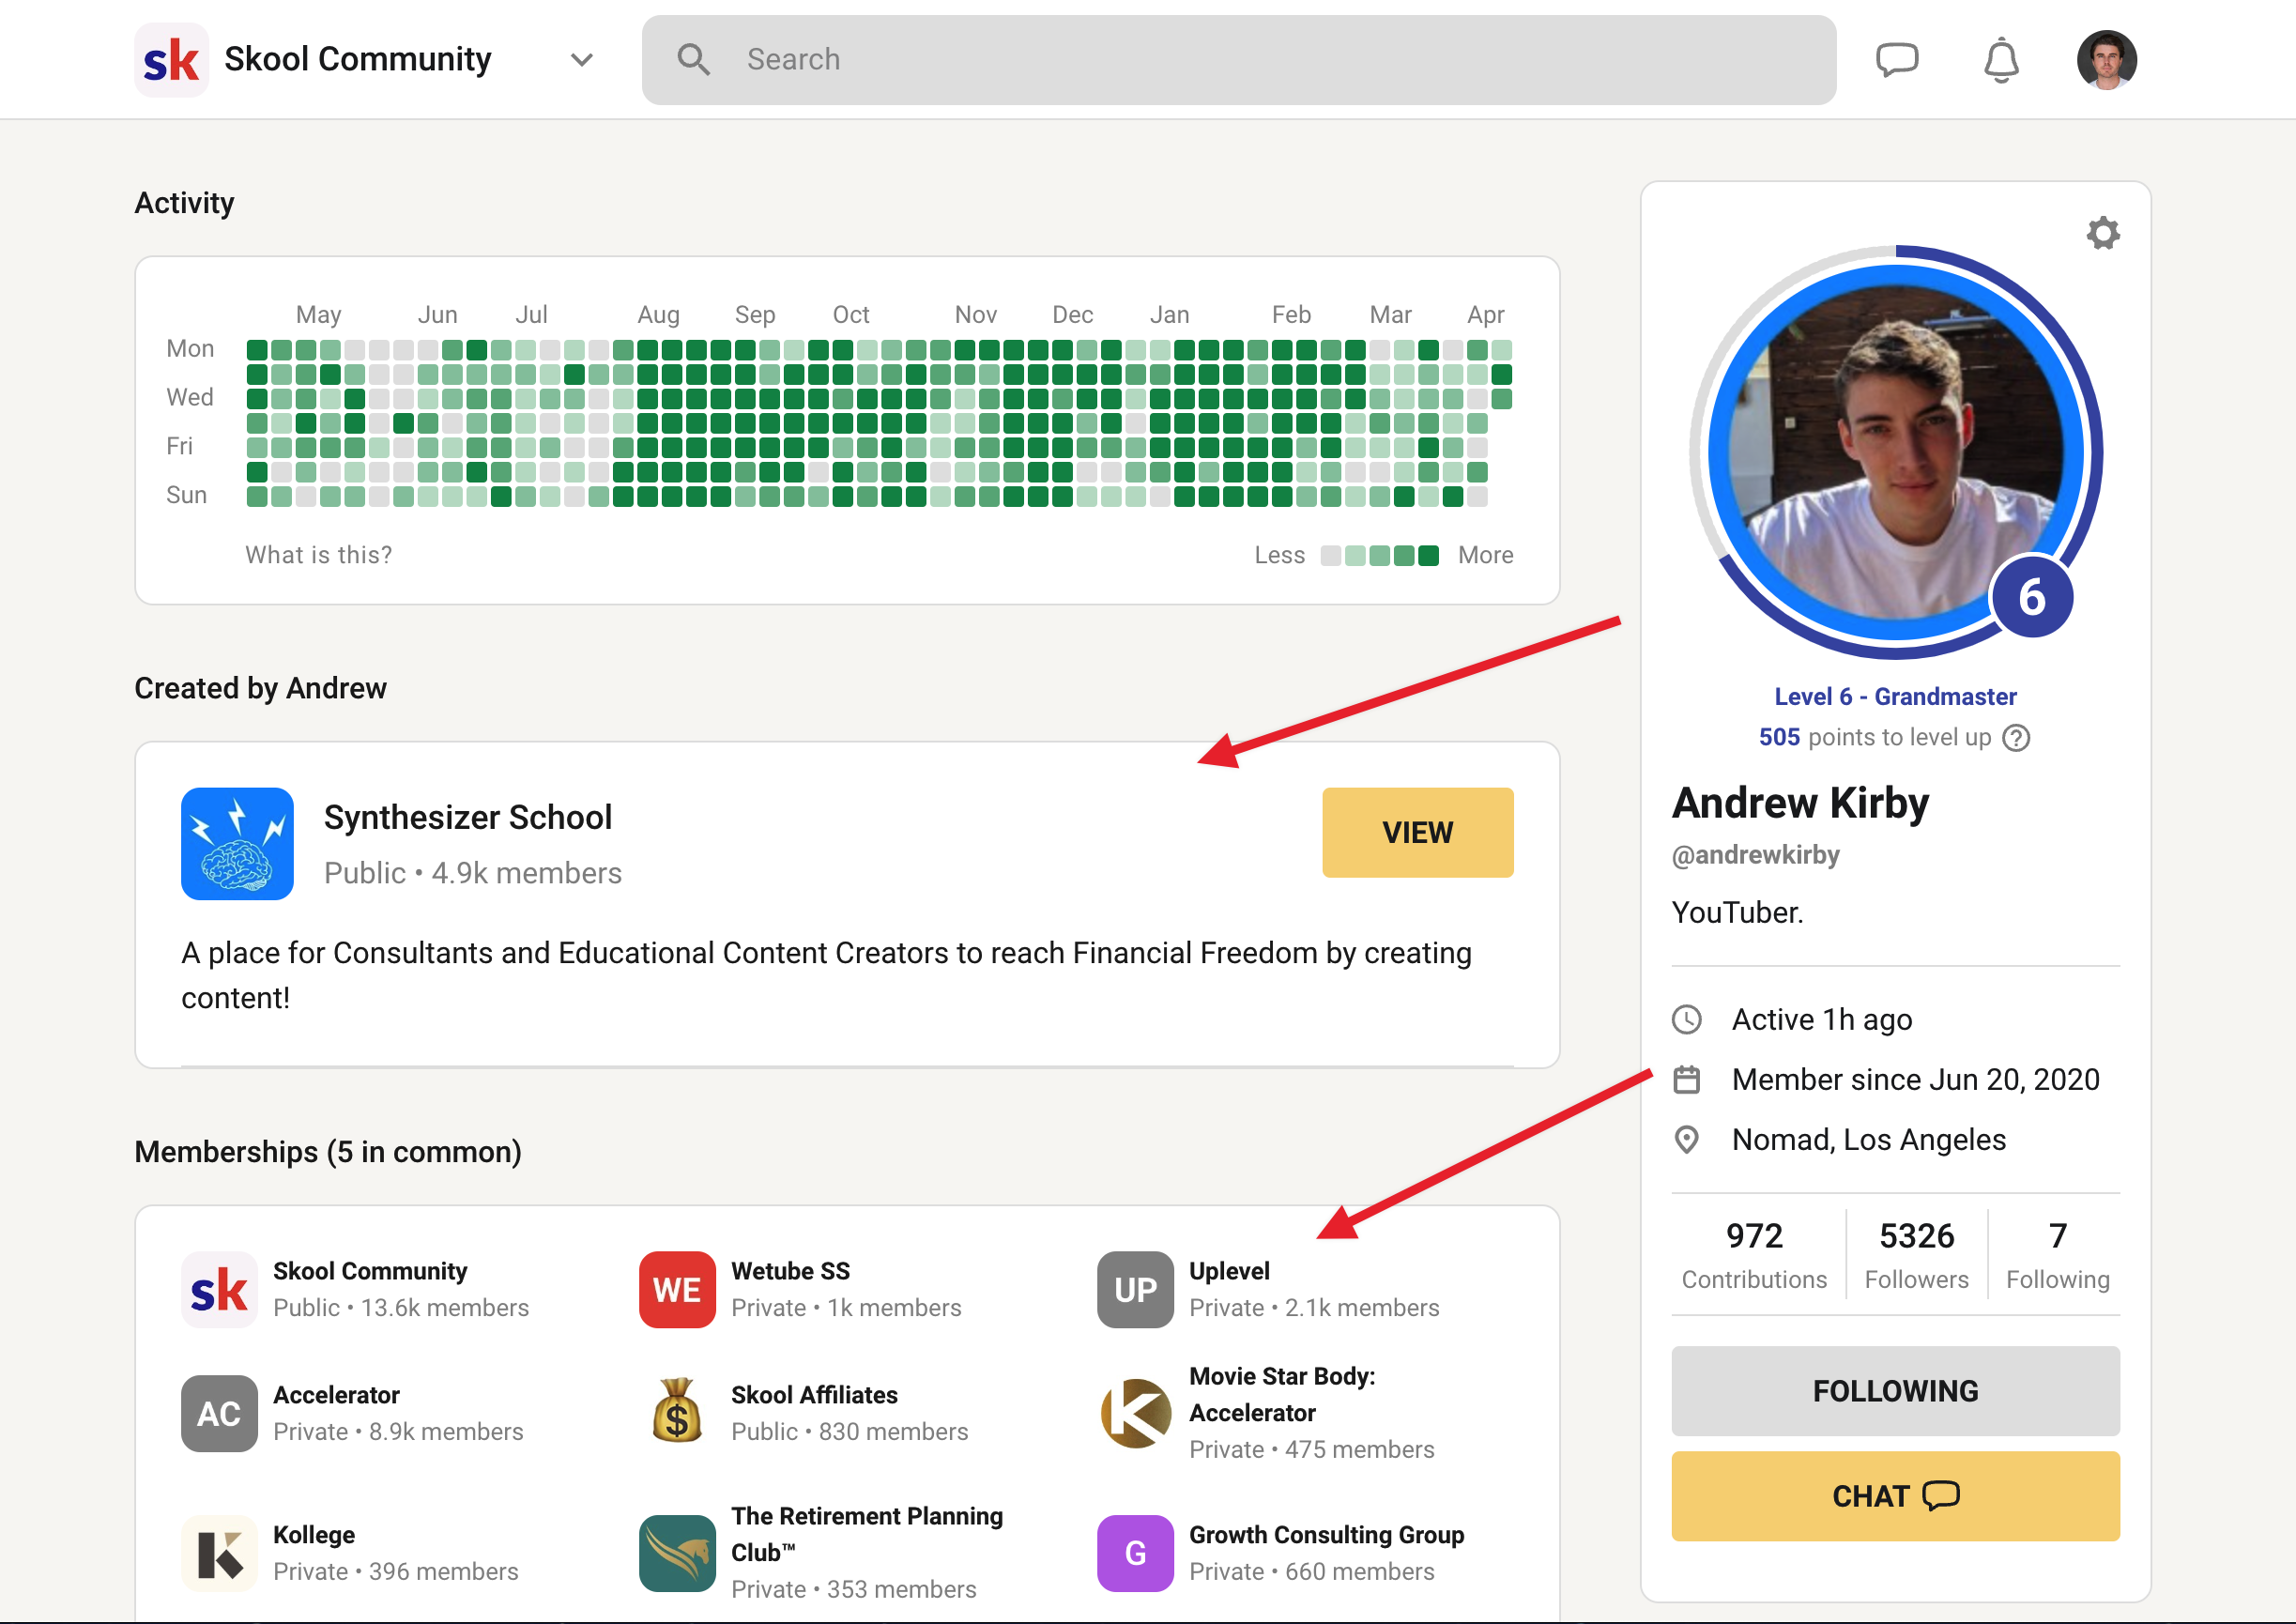Open the 'What is this?' link under activity chart

[319, 554]
